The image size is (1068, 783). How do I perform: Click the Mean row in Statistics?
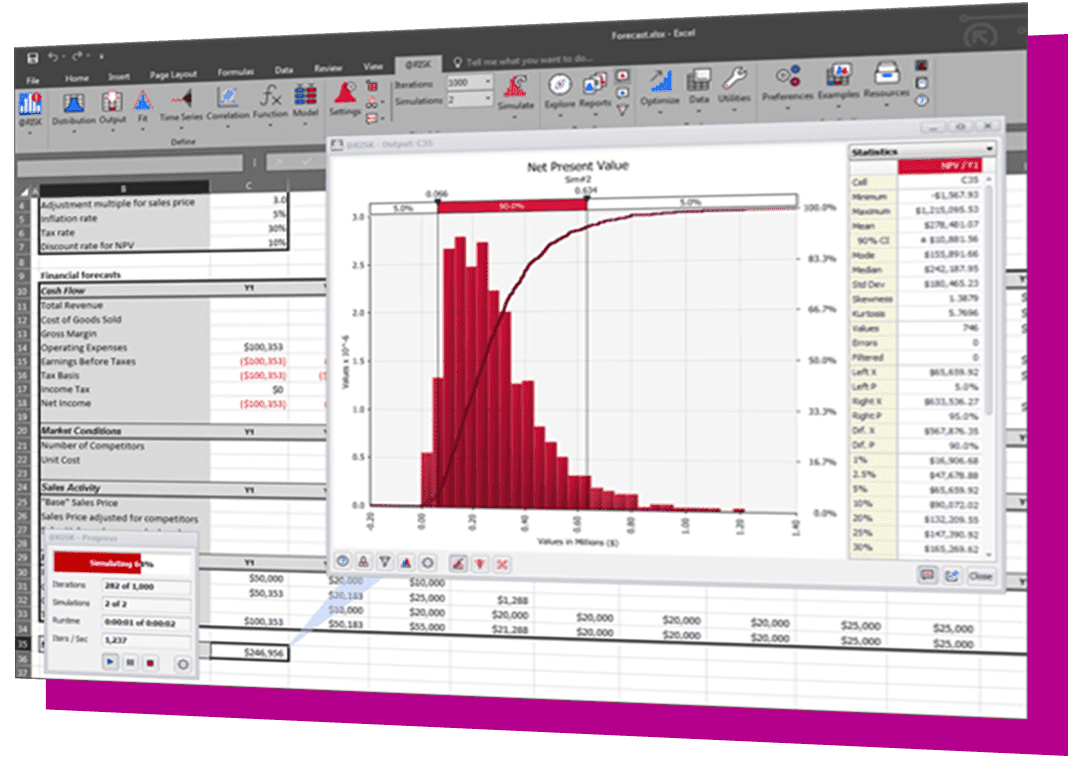pyautogui.click(x=915, y=225)
